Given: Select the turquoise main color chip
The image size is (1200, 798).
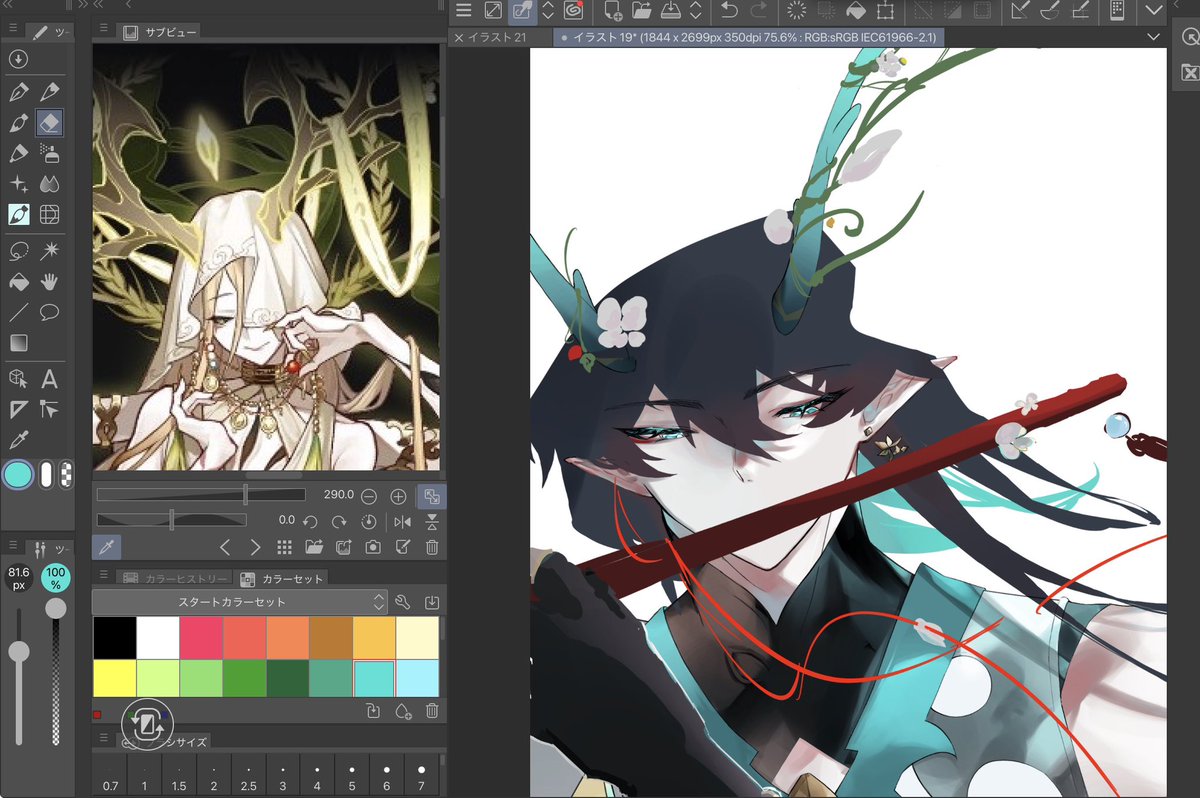Looking at the screenshot, I should tap(18, 475).
